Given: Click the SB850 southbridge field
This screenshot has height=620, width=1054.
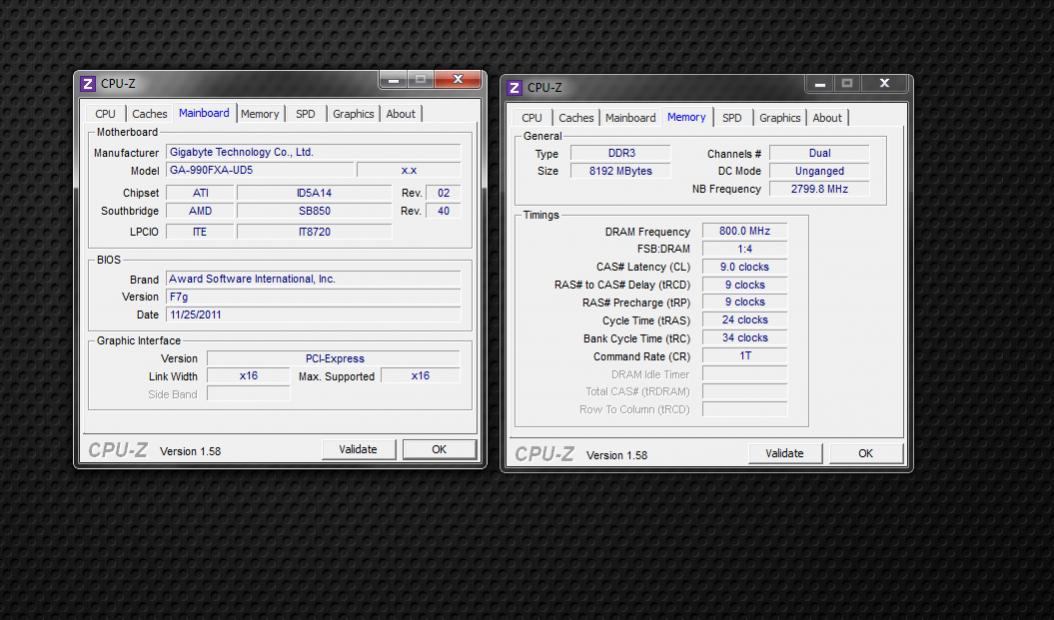Looking at the screenshot, I should (x=314, y=211).
